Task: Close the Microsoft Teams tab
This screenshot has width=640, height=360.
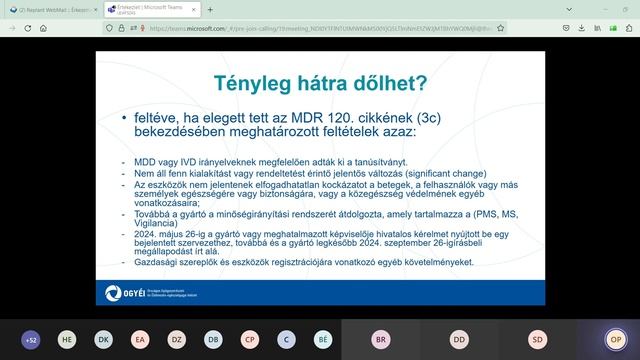Action: (x=193, y=10)
